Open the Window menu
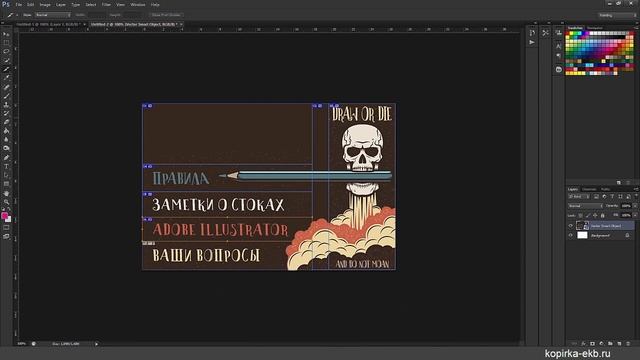640x360 pixels. click(138, 4)
